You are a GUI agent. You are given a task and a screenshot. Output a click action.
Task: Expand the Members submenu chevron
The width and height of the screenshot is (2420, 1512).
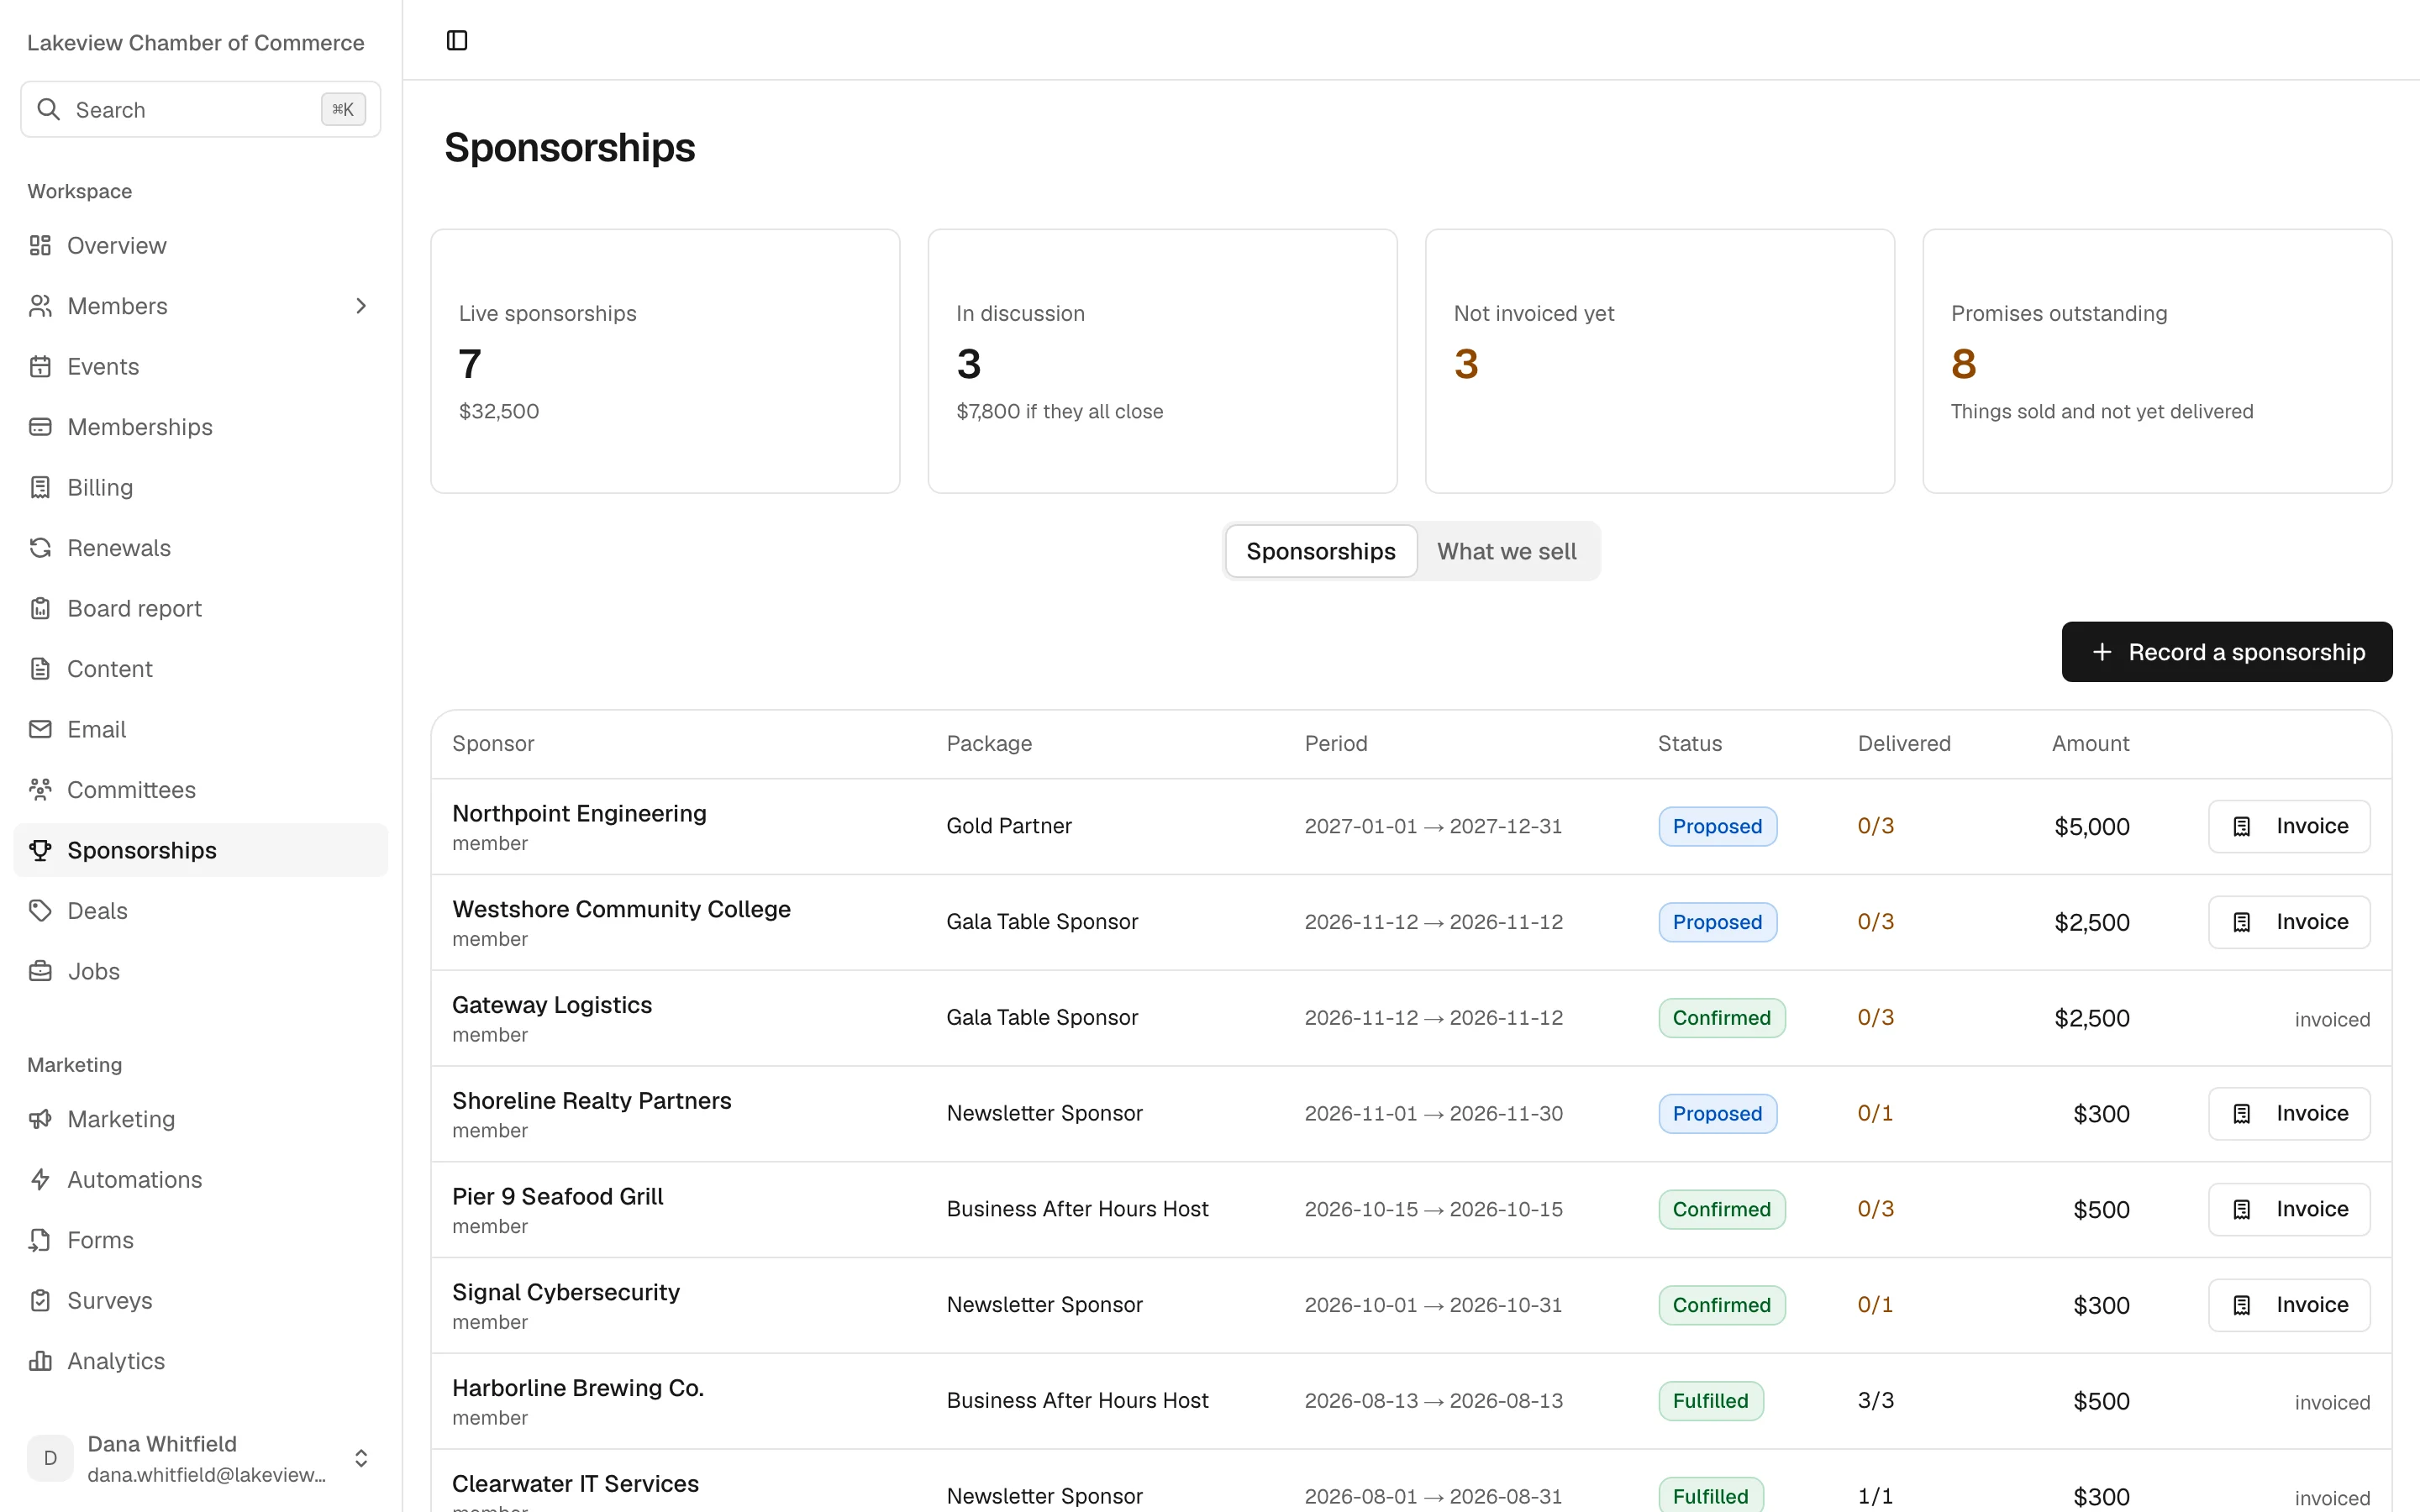point(361,306)
